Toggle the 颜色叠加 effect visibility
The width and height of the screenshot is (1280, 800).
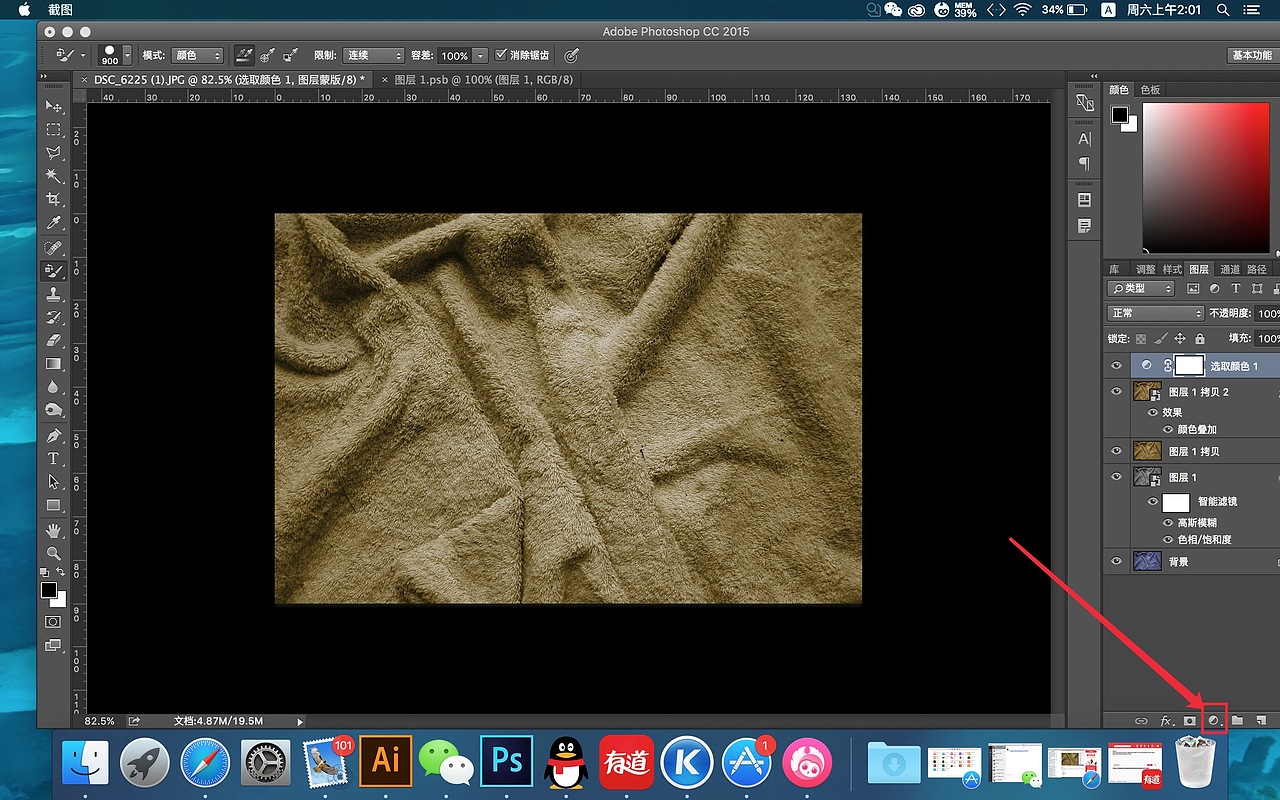coord(1167,430)
